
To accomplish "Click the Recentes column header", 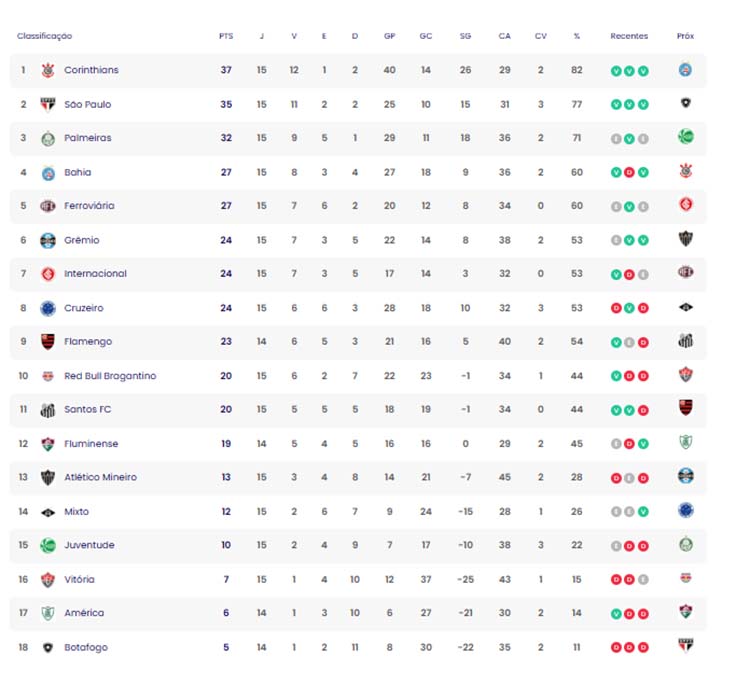I will point(629,36).
